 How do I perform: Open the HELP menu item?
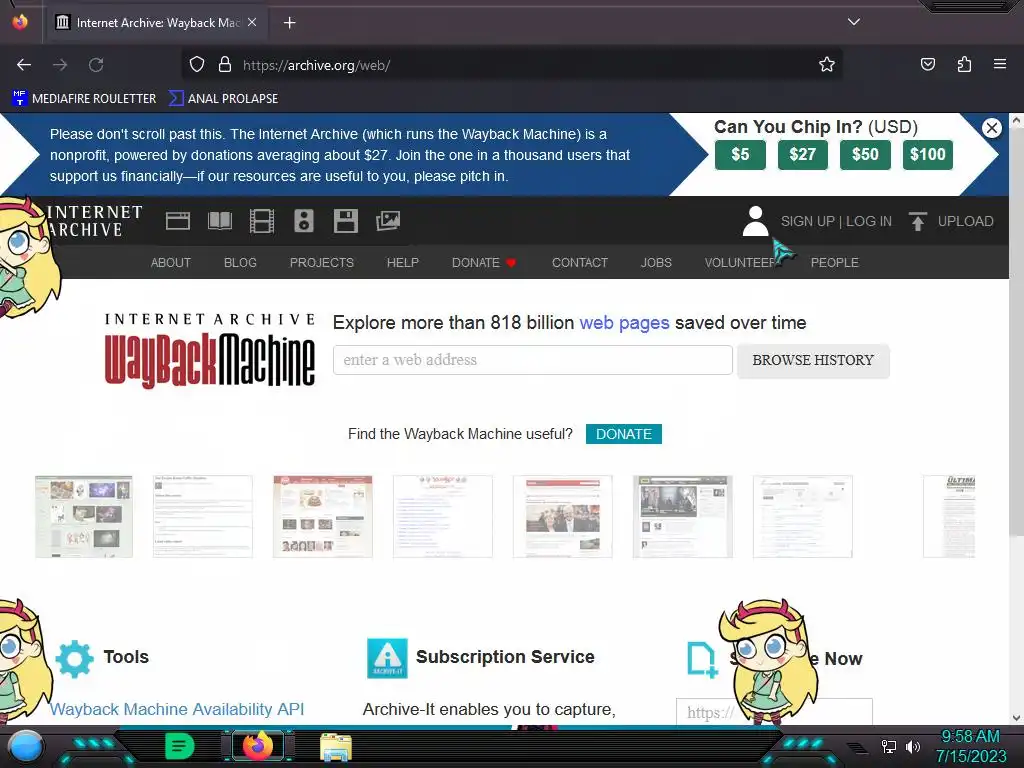402,263
